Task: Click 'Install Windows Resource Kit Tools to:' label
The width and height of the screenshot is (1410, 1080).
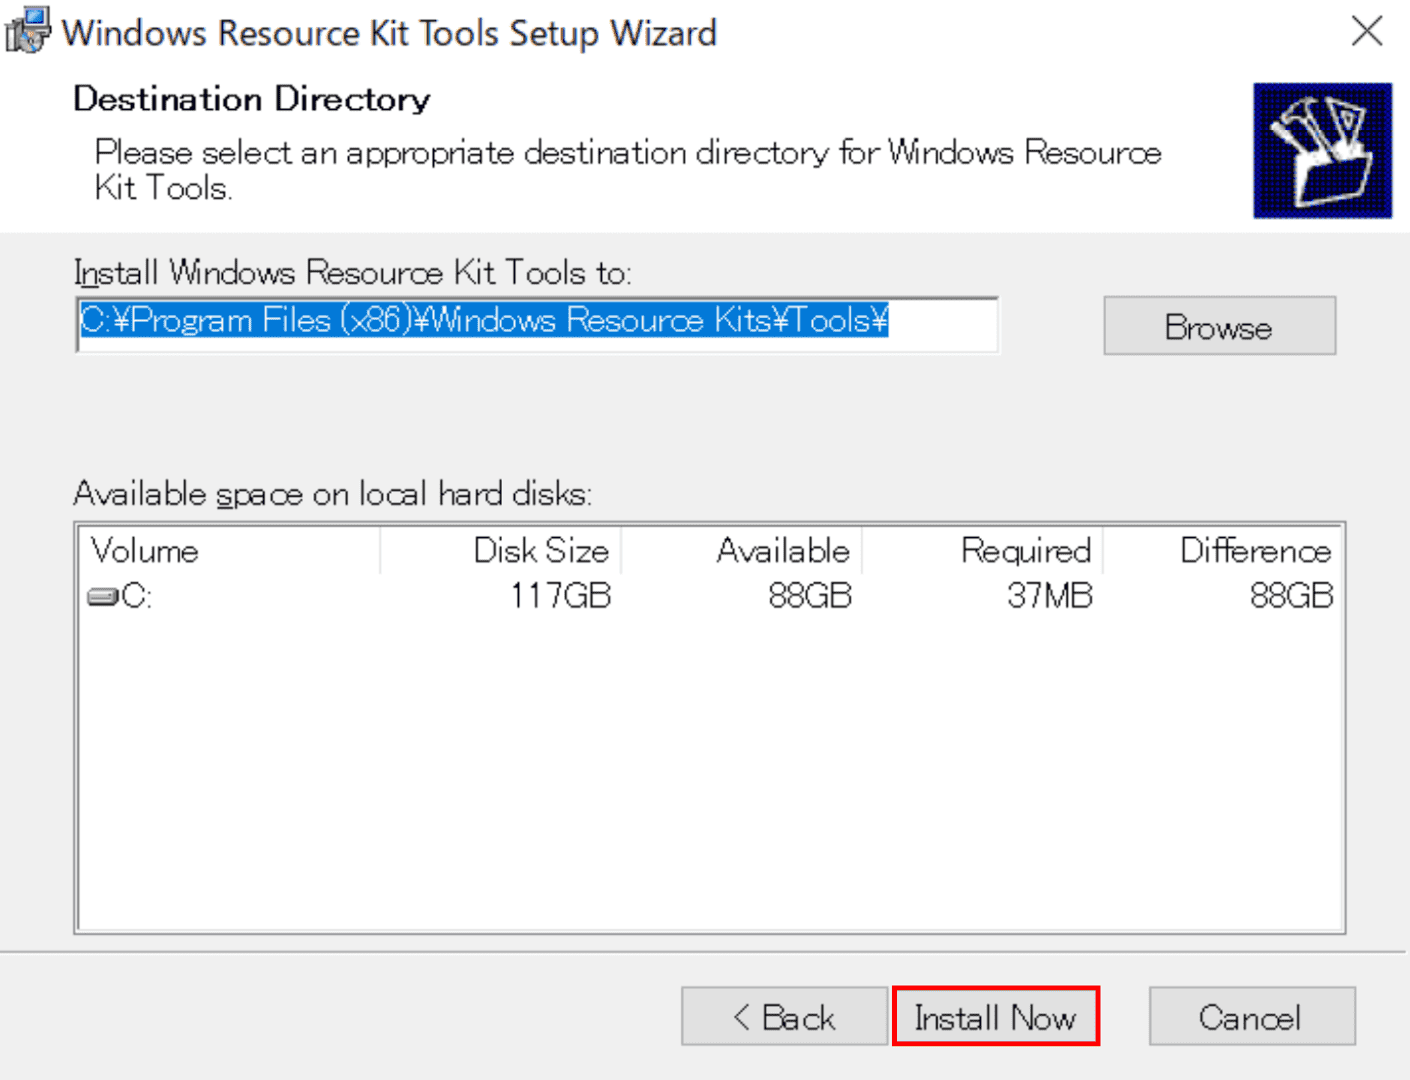Action: (x=353, y=272)
